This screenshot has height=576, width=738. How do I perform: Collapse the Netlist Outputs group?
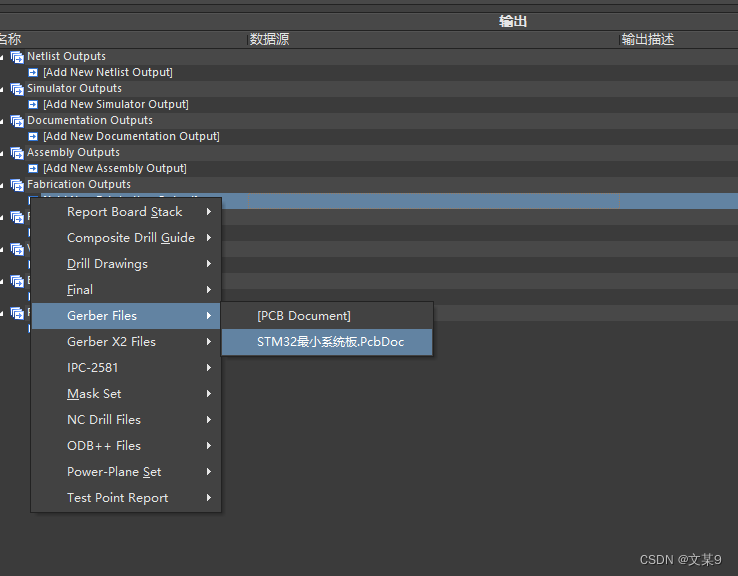(x=2, y=57)
